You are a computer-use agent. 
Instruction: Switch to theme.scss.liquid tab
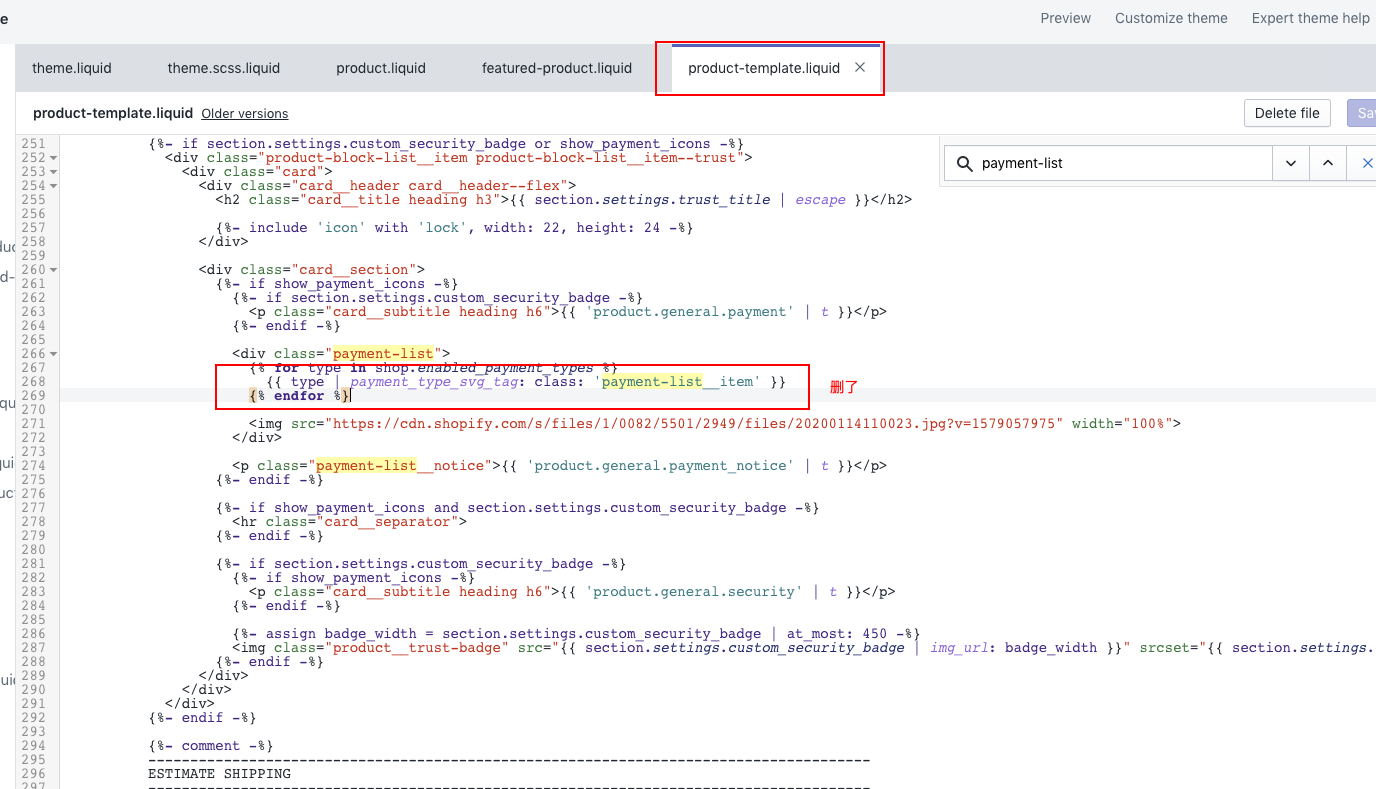[224, 68]
